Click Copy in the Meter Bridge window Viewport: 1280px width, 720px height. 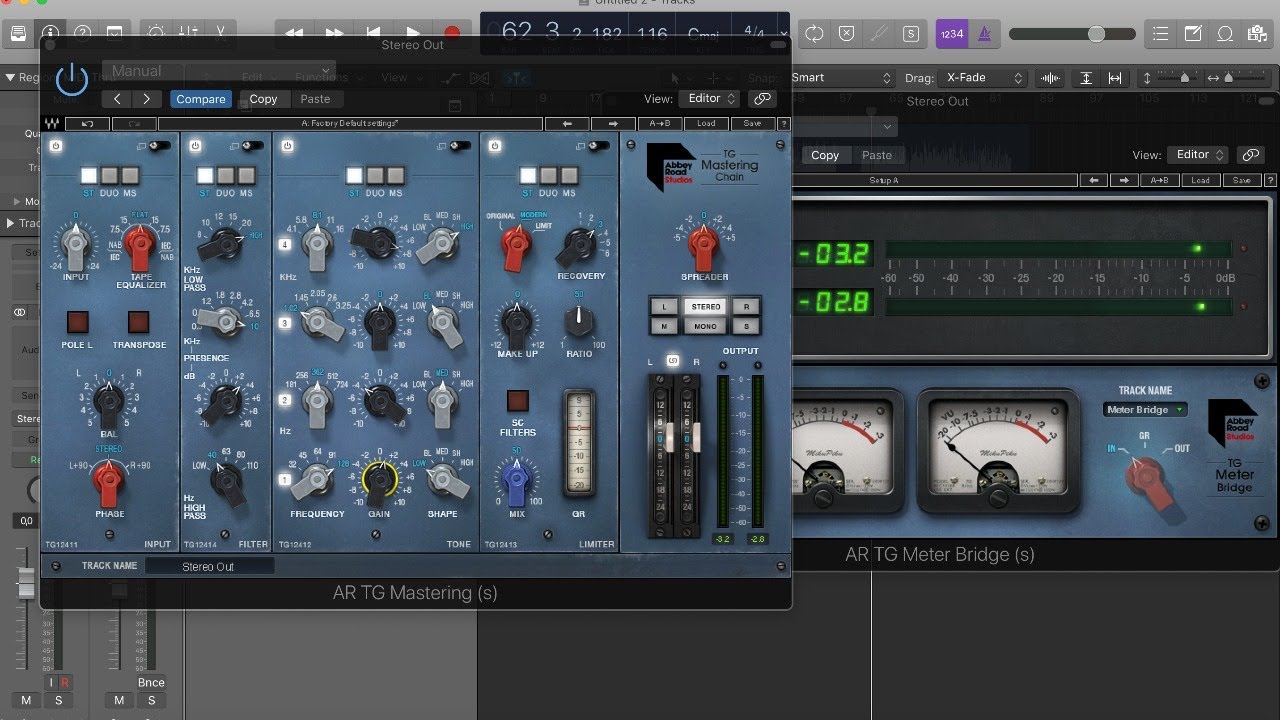[825, 155]
